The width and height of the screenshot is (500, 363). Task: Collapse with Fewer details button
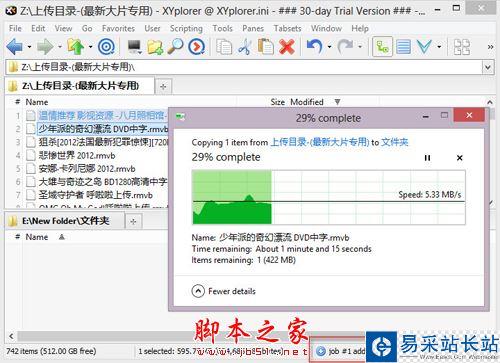pos(224,291)
